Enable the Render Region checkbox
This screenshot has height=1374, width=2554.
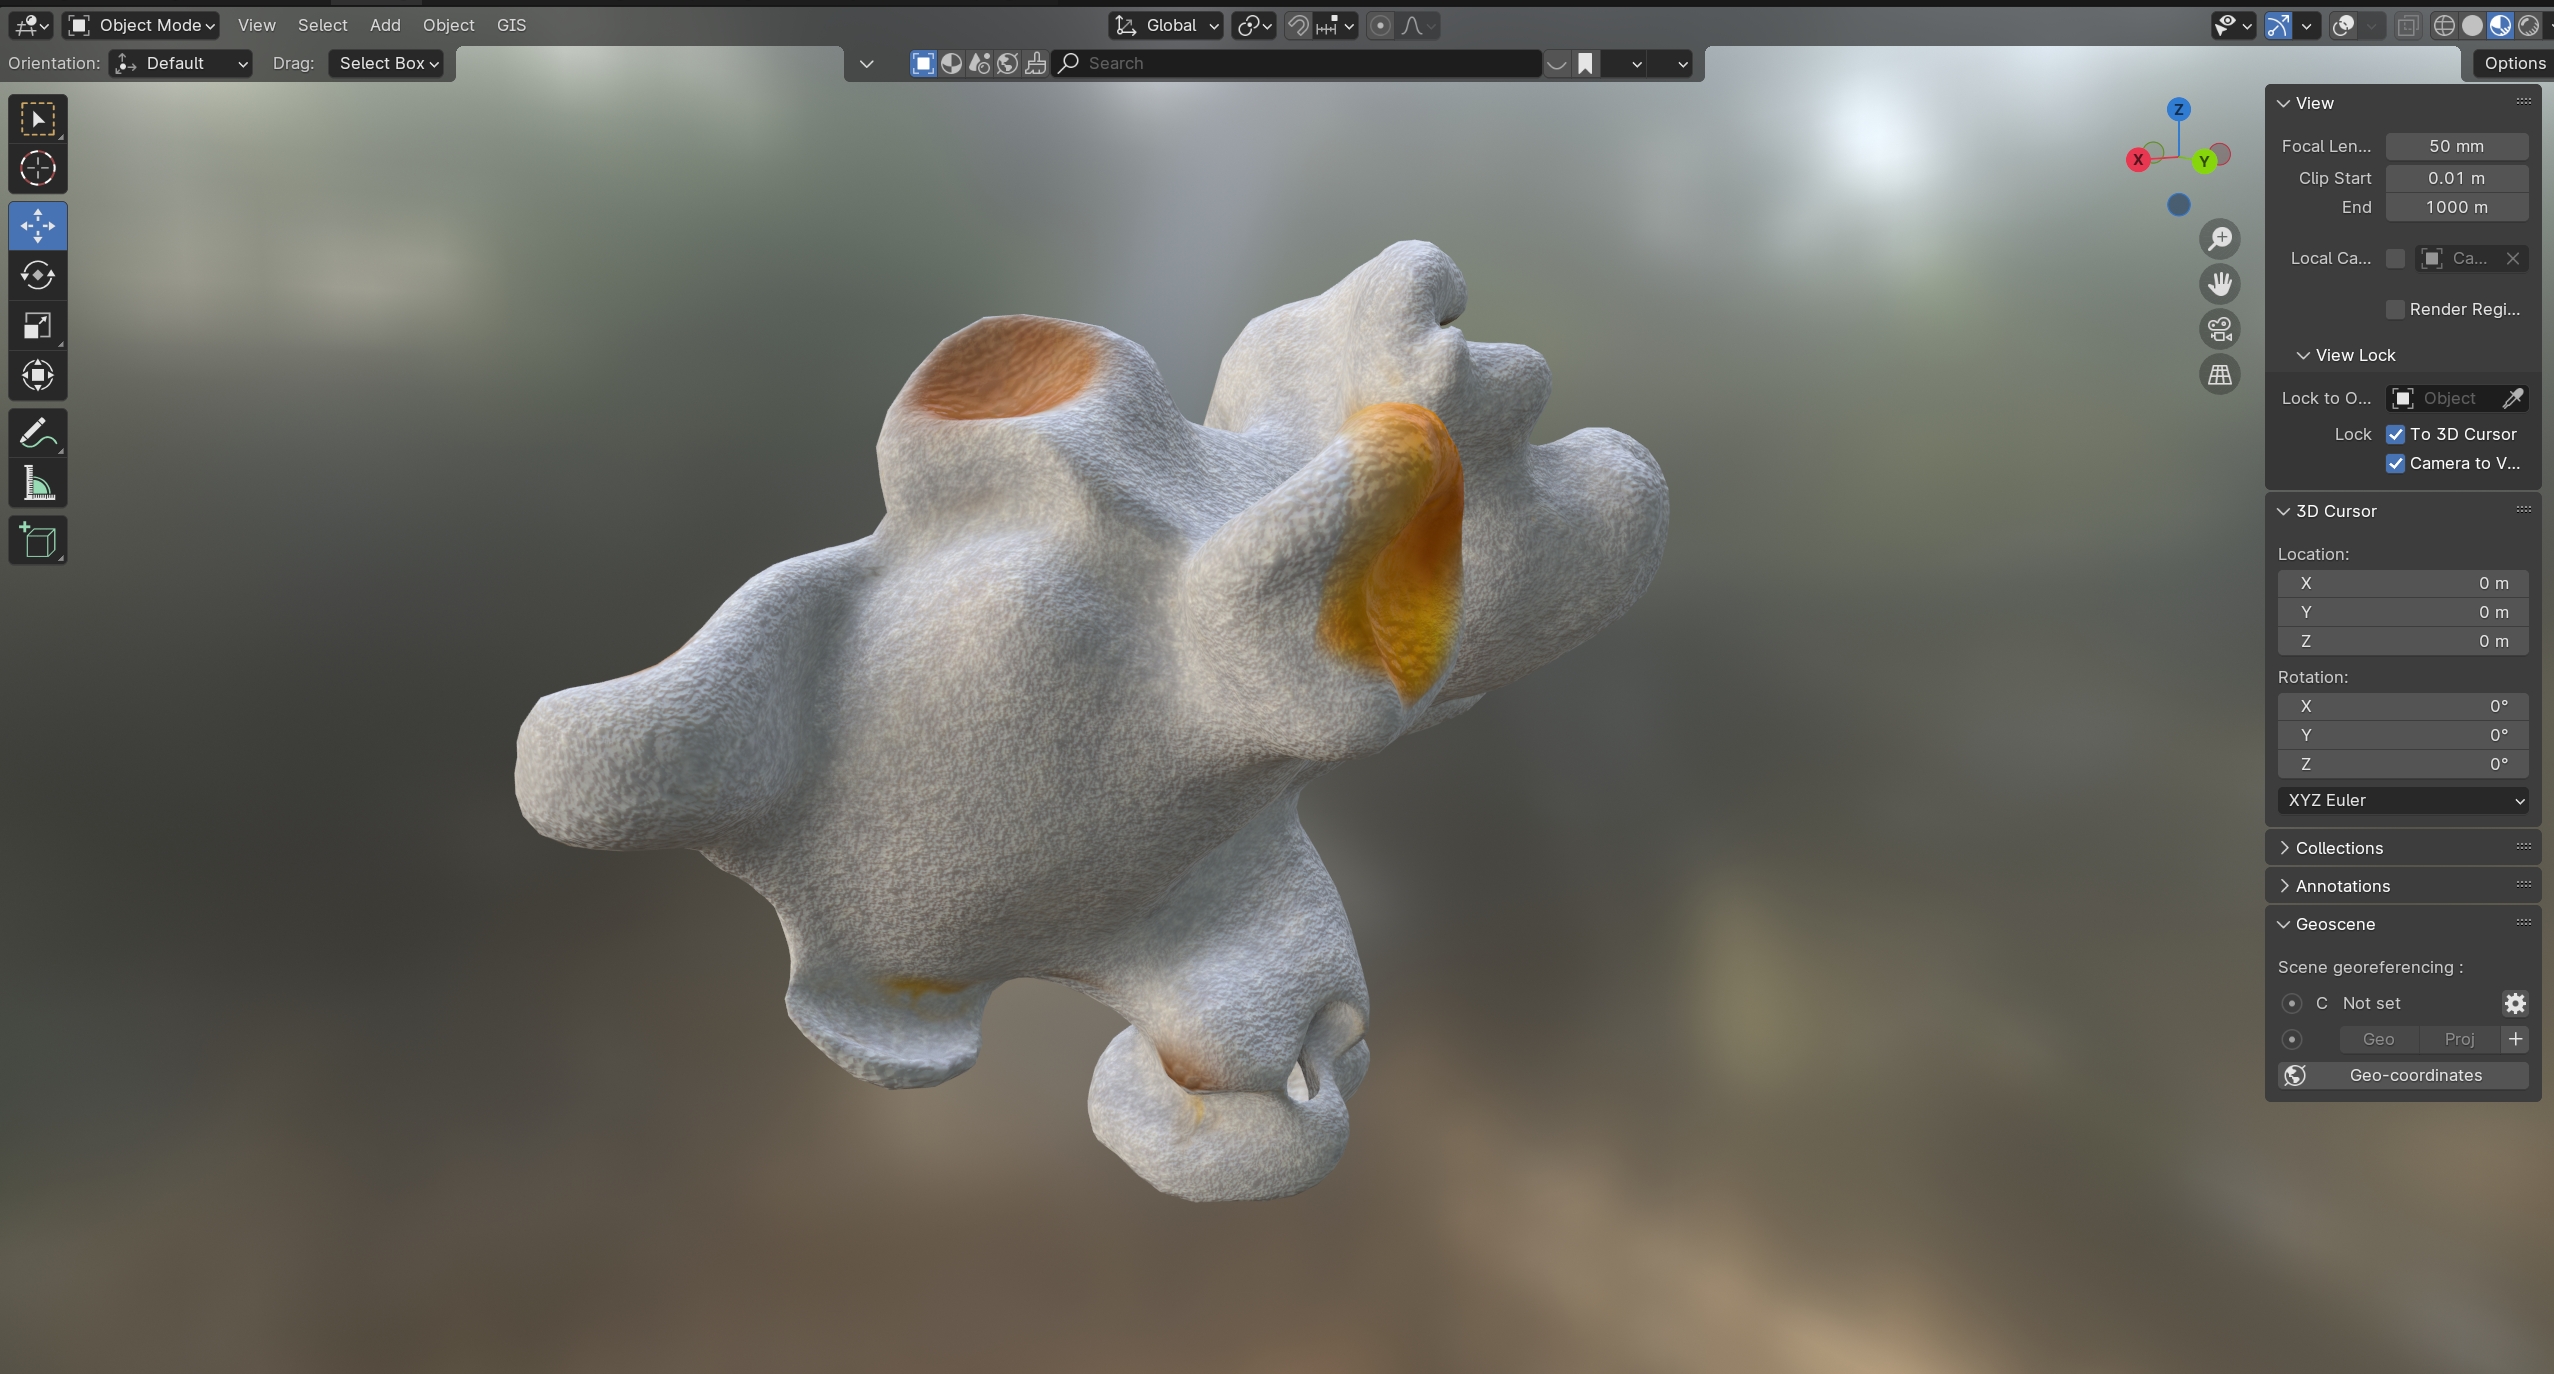(2395, 309)
